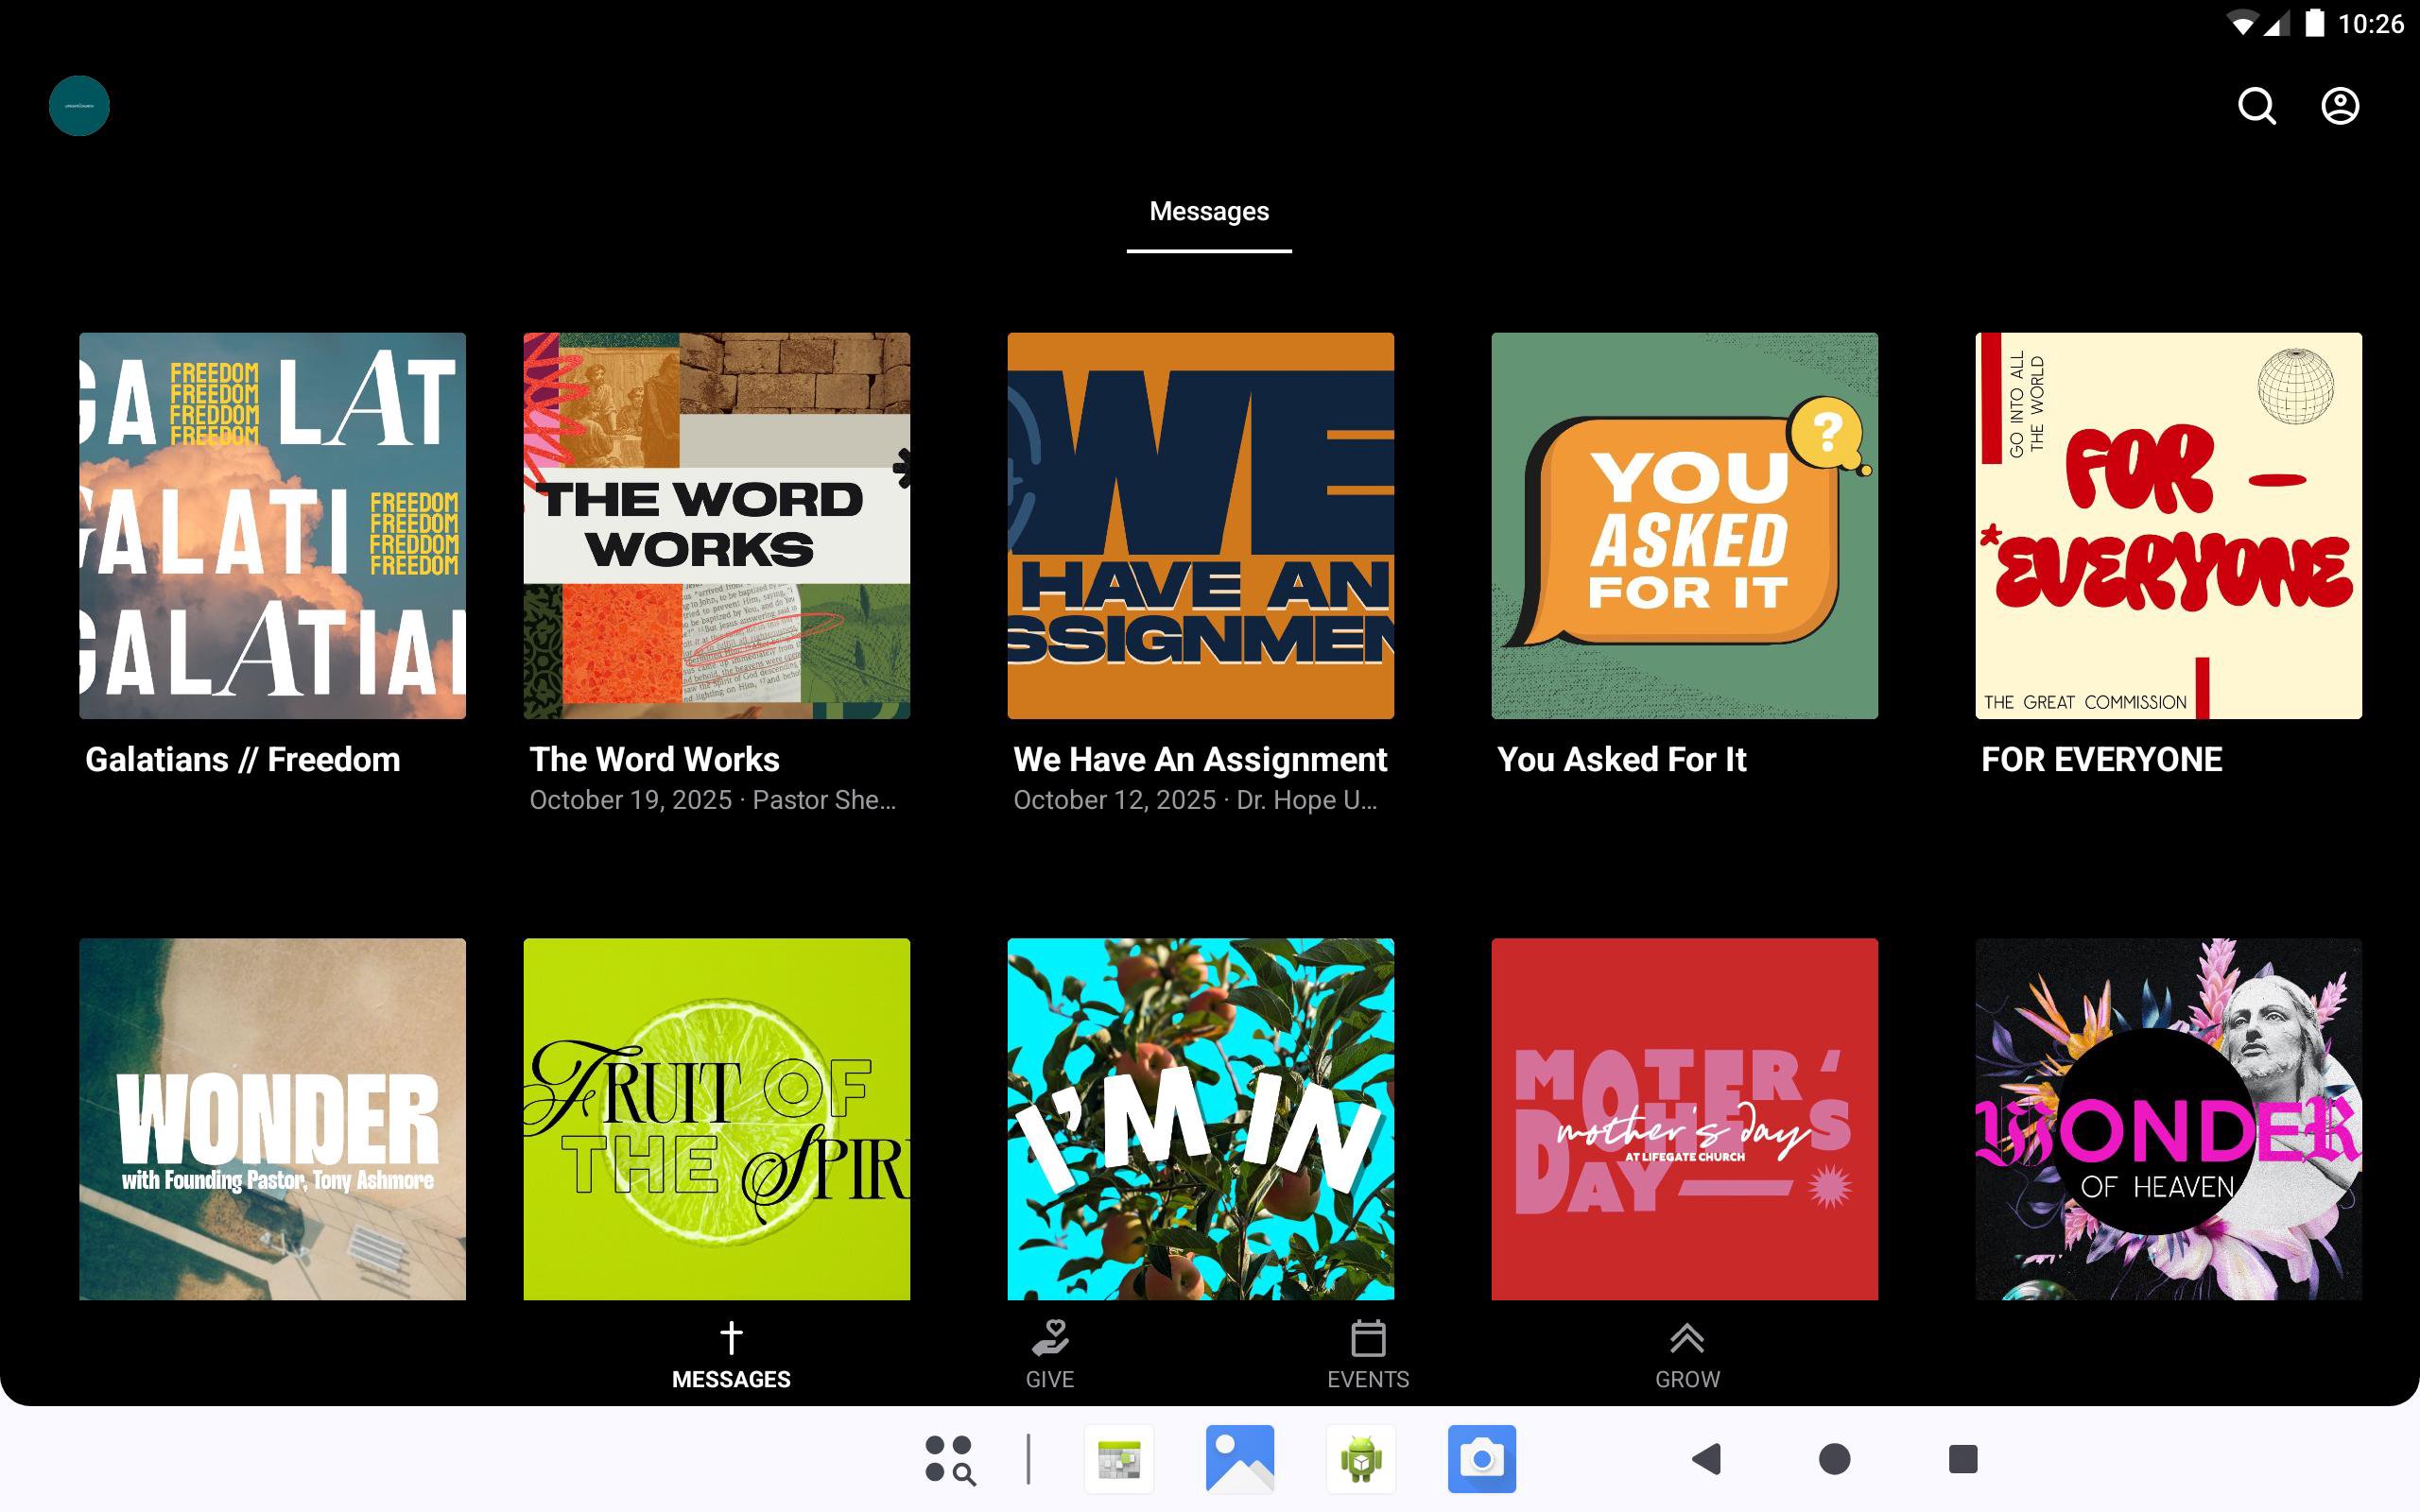The height and width of the screenshot is (1512, 2420).
Task: Open Galatians // Freedom series thumbnail
Action: [x=272, y=526]
